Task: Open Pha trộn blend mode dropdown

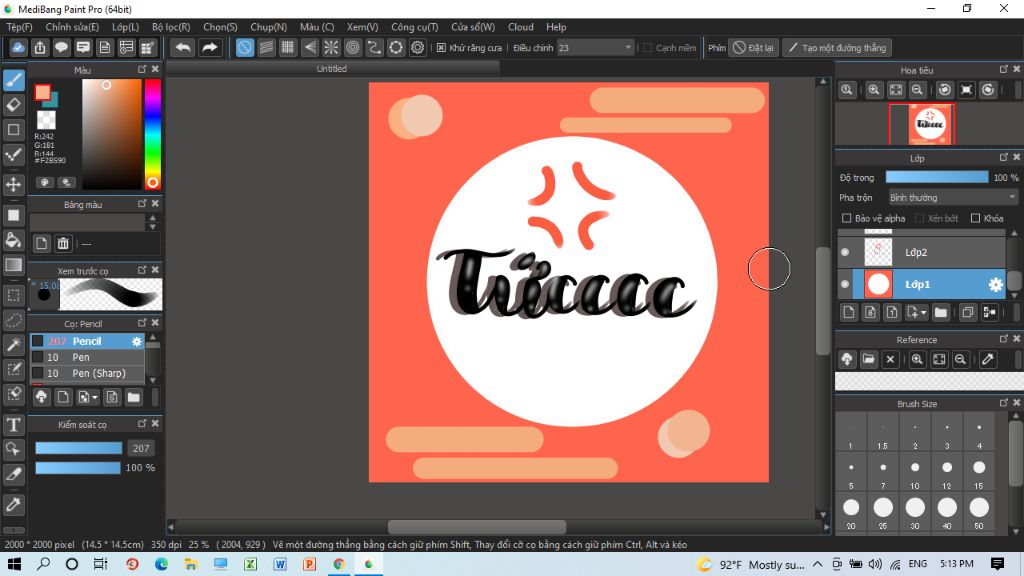Action: click(953, 197)
